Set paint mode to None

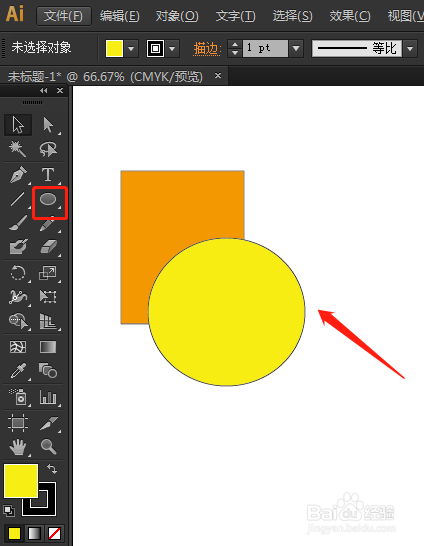[54, 533]
